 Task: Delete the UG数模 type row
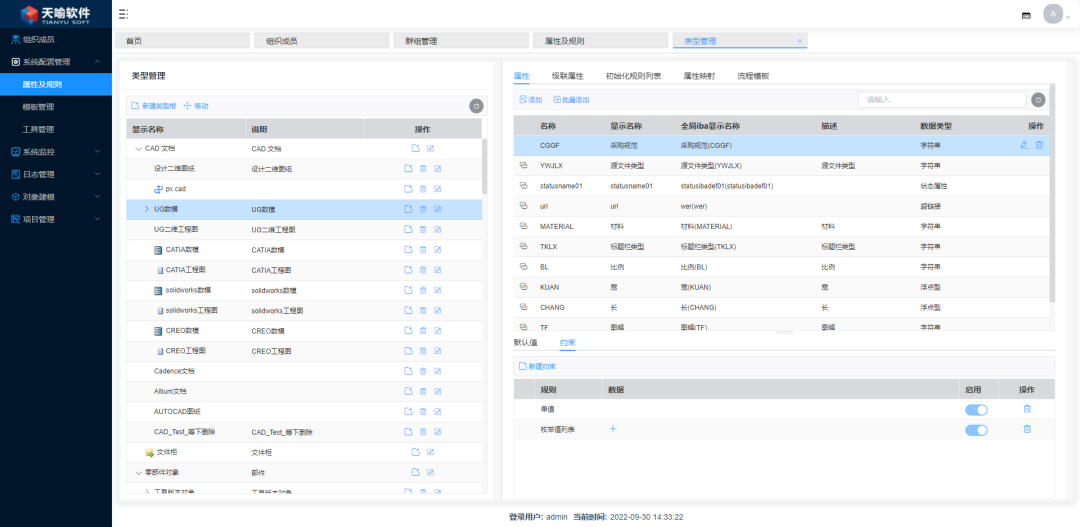click(423, 209)
